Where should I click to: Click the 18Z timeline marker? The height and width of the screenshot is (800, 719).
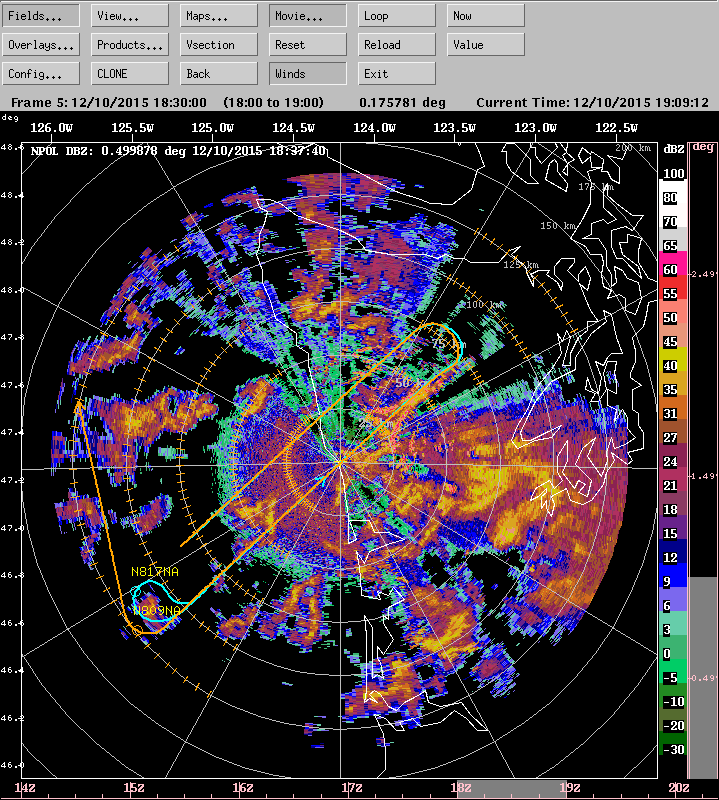tap(461, 788)
